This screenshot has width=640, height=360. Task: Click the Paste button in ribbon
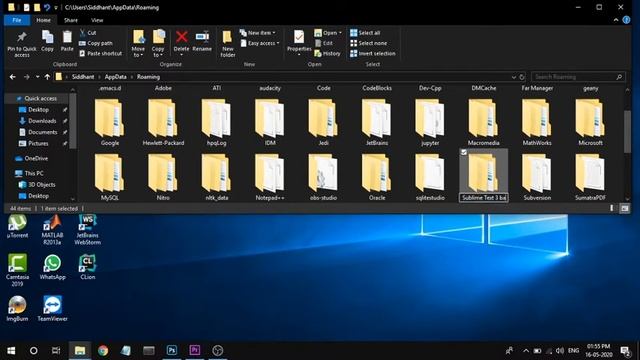coord(67,41)
